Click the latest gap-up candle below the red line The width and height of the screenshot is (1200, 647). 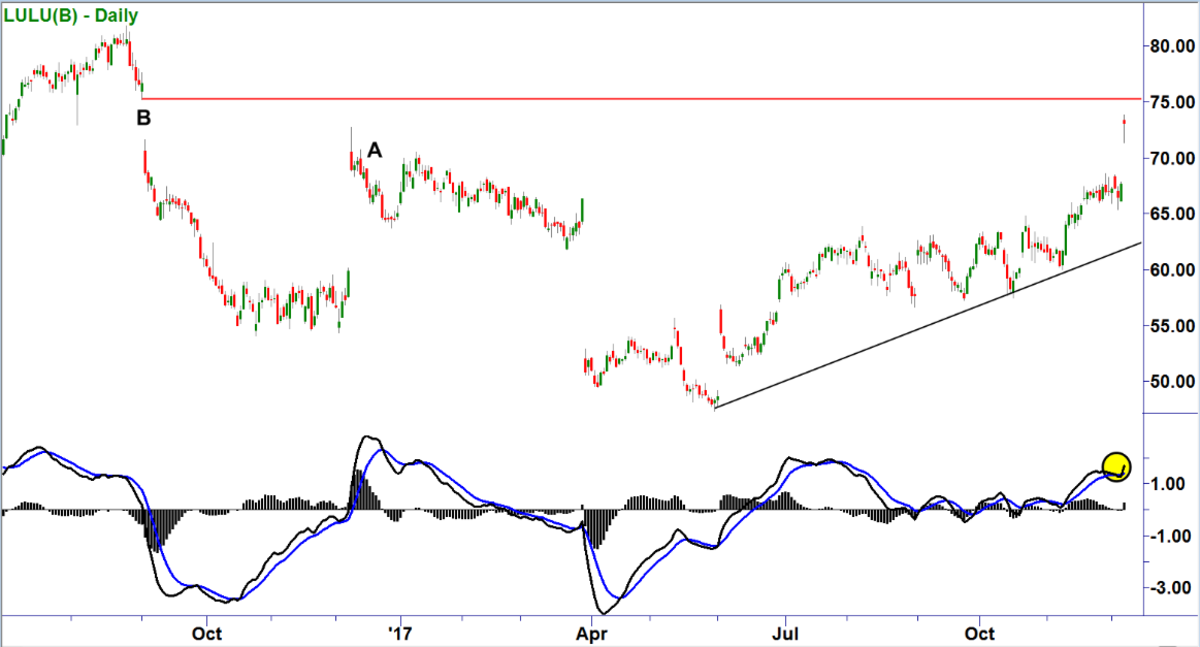[x=1125, y=126]
